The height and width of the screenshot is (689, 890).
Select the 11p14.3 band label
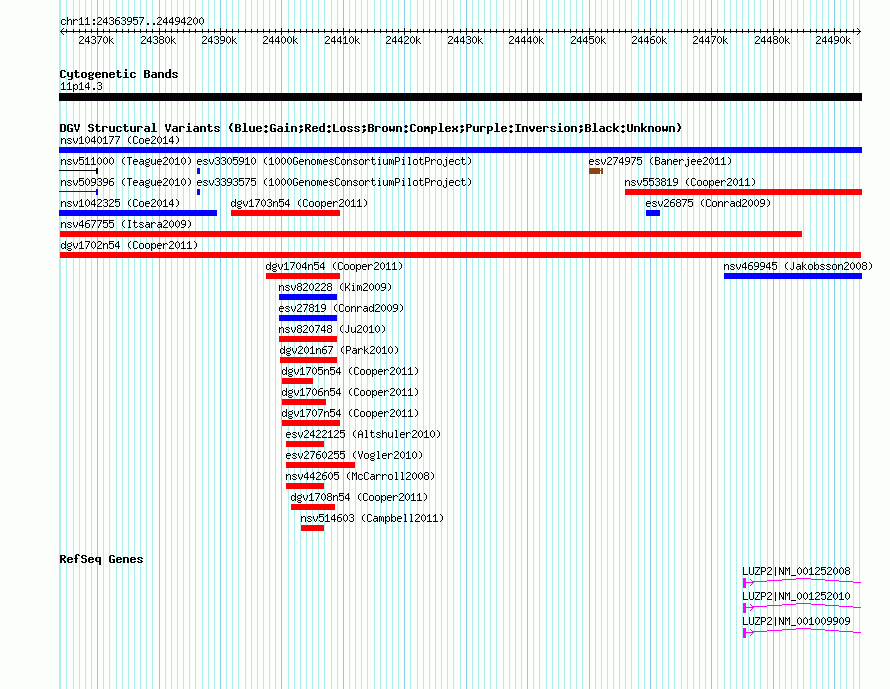81,86
